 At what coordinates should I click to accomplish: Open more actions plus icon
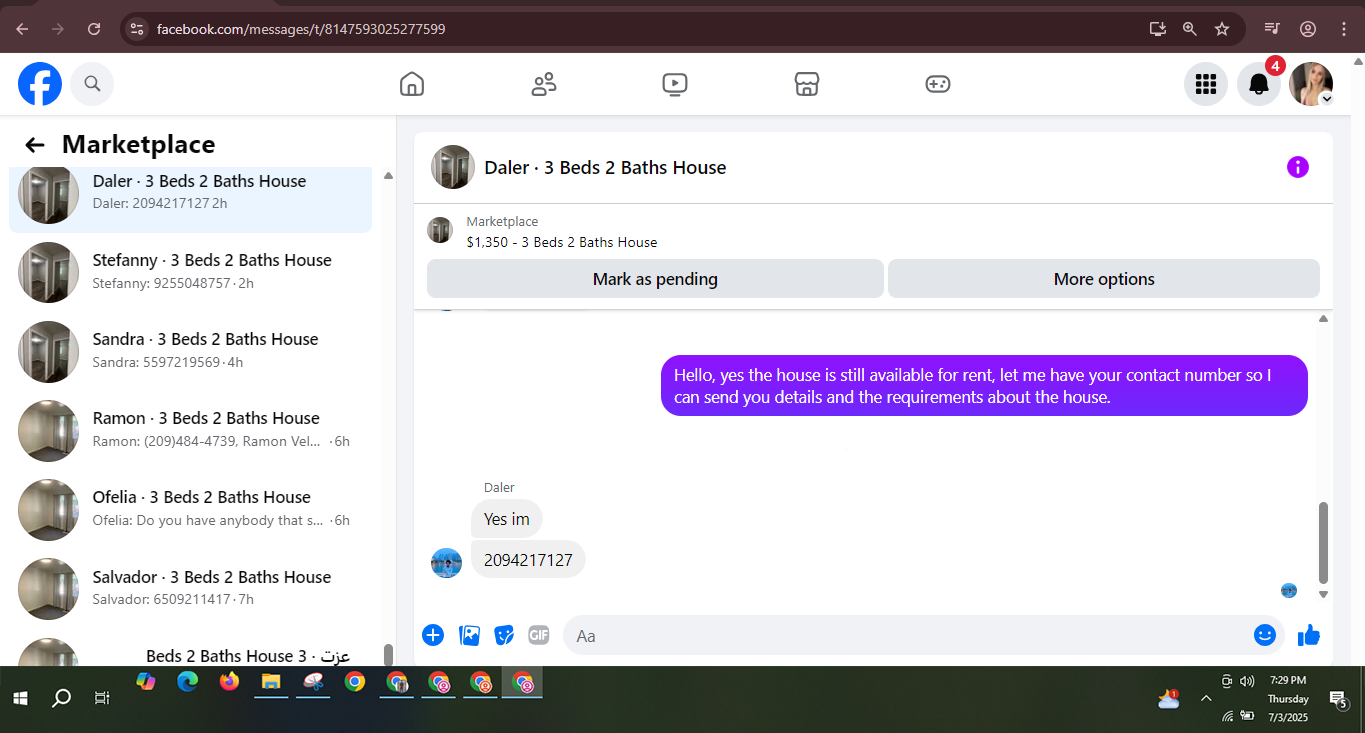click(432, 635)
